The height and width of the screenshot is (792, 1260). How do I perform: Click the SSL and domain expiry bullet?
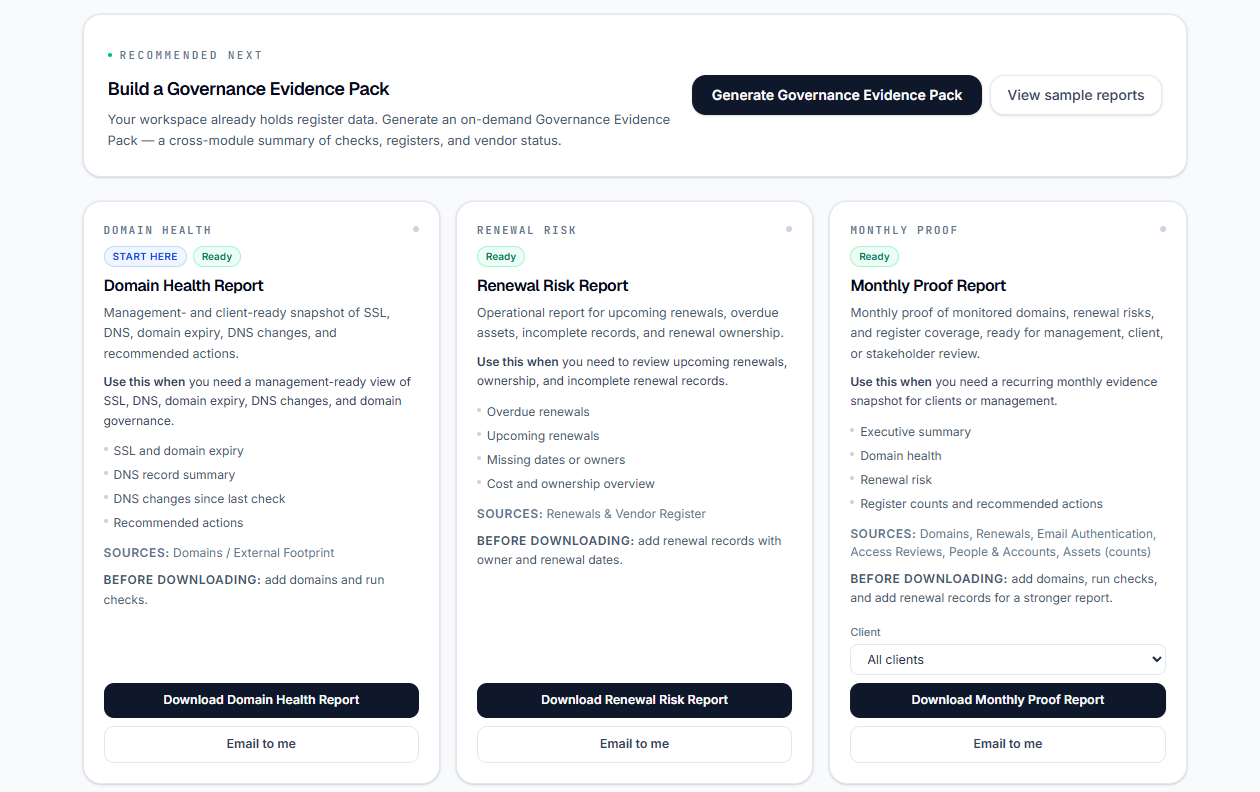click(x=178, y=451)
